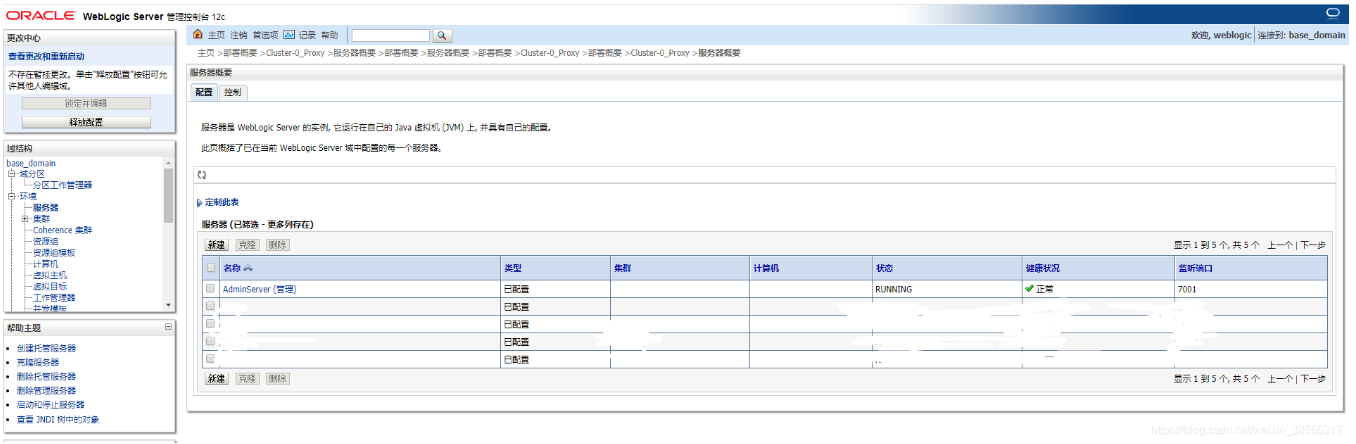Click the home icon in the toolbar
This screenshot has width=1356, height=444.
[x=199, y=35]
